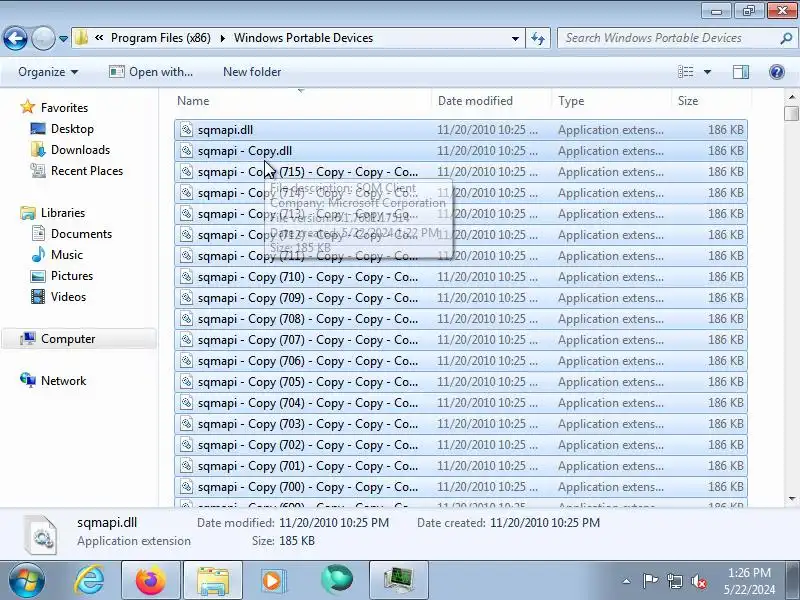800x600 pixels.
Task: Refresh the folder view
Action: pos(538,38)
